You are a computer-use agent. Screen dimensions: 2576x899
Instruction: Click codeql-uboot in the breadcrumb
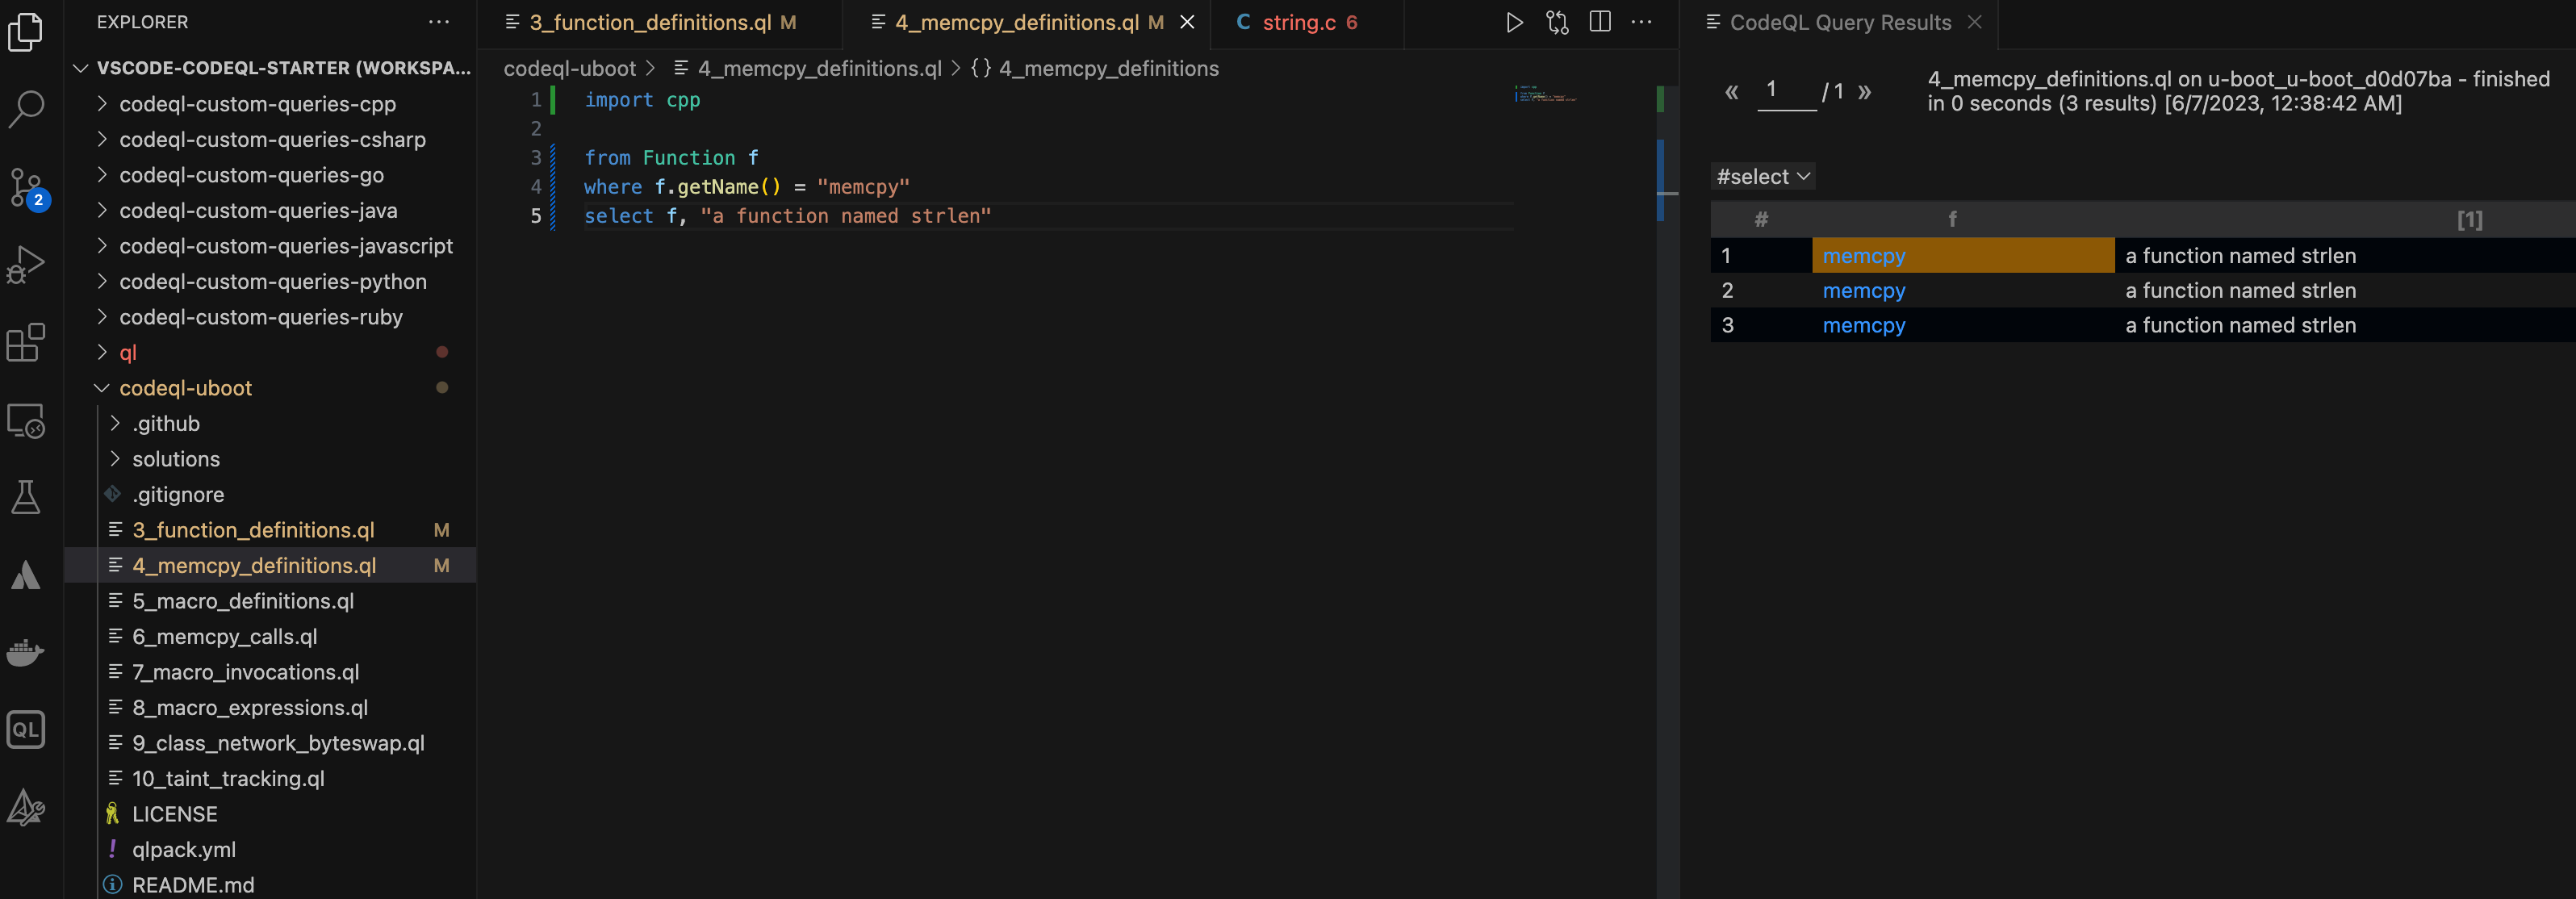coord(569,69)
